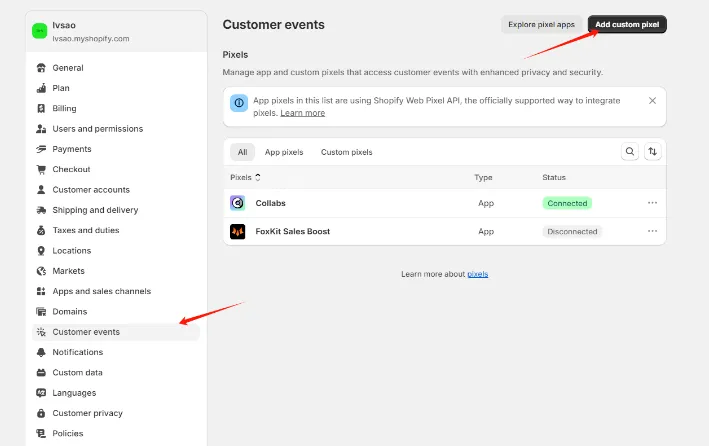Follow the Learn more link in banner
This screenshot has width=709, height=446.
(x=303, y=113)
